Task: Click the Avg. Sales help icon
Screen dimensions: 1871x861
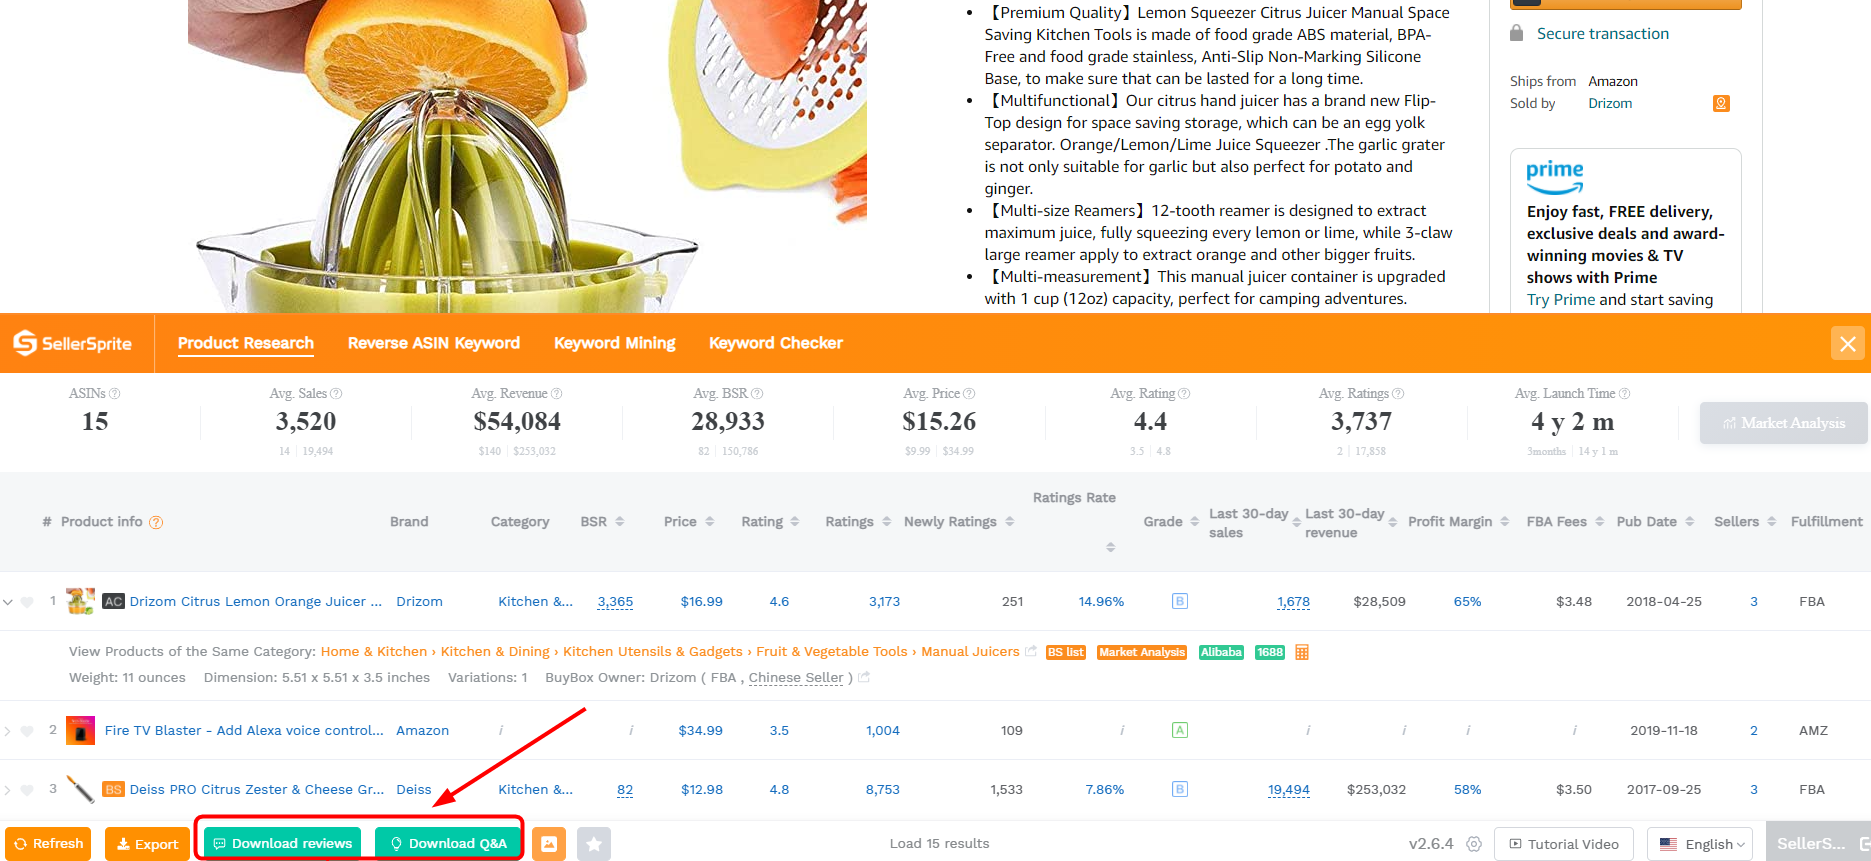Action: pyautogui.click(x=336, y=394)
